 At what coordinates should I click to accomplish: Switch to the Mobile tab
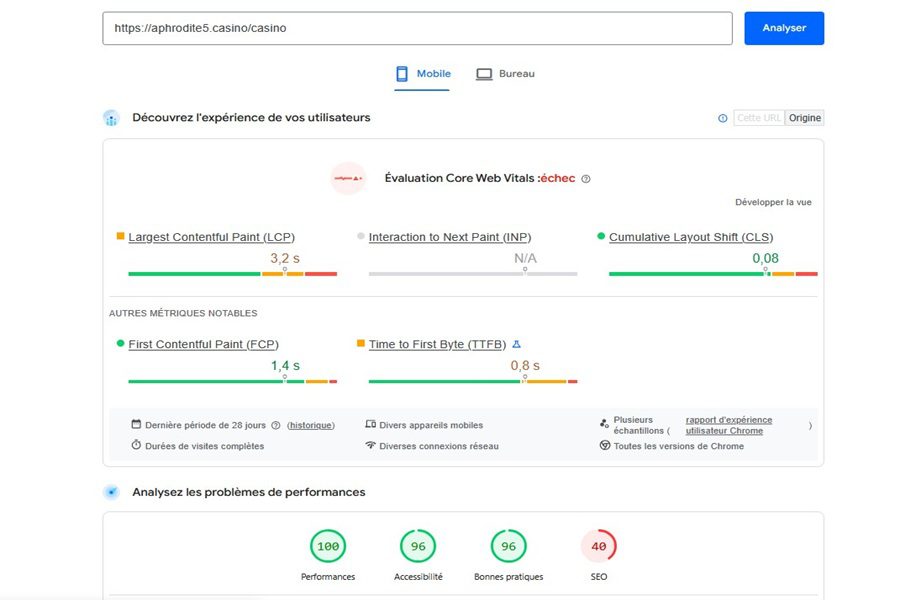pyautogui.click(x=422, y=74)
